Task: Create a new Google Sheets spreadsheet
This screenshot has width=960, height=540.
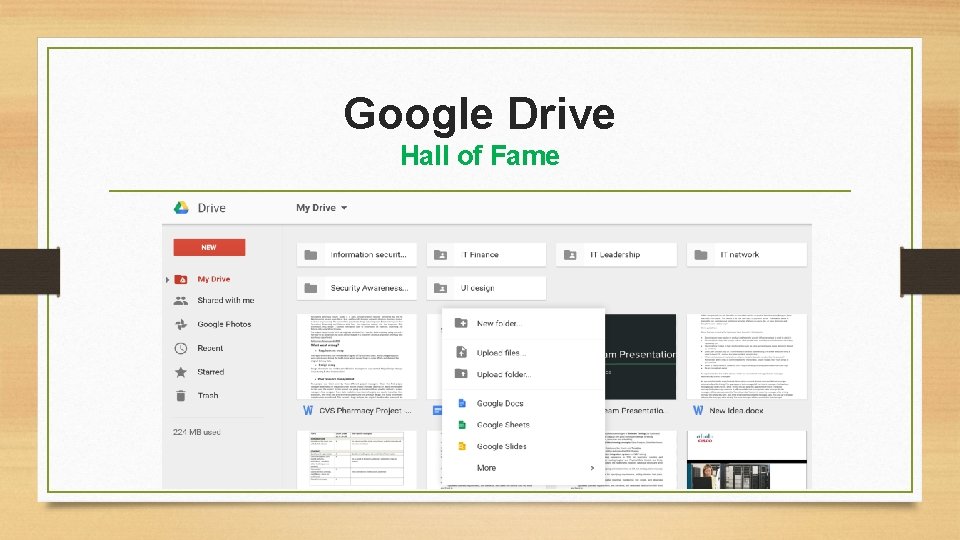Action: (x=523, y=425)
